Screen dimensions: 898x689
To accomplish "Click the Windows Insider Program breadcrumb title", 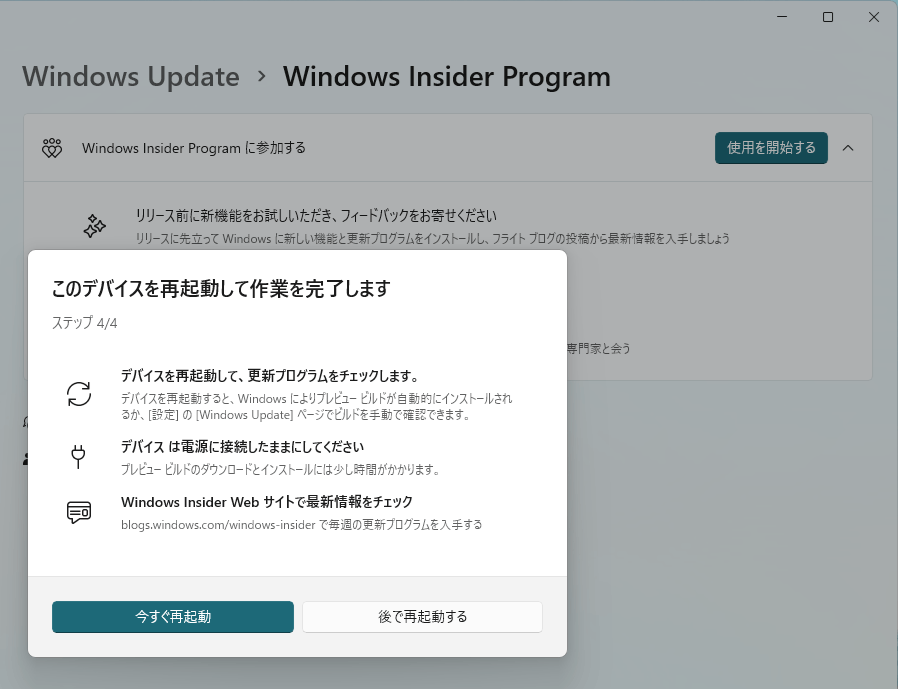I will tap(447, 76).
